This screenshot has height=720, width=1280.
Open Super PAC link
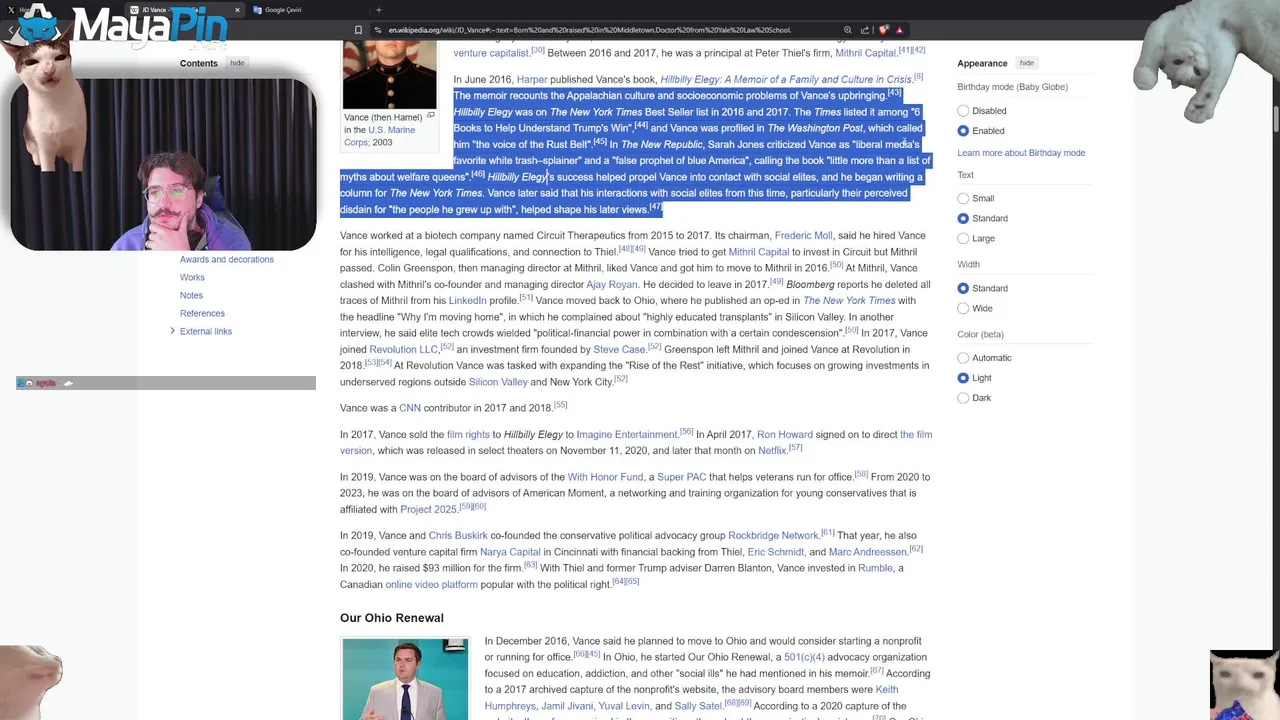(x=682, y=477)
